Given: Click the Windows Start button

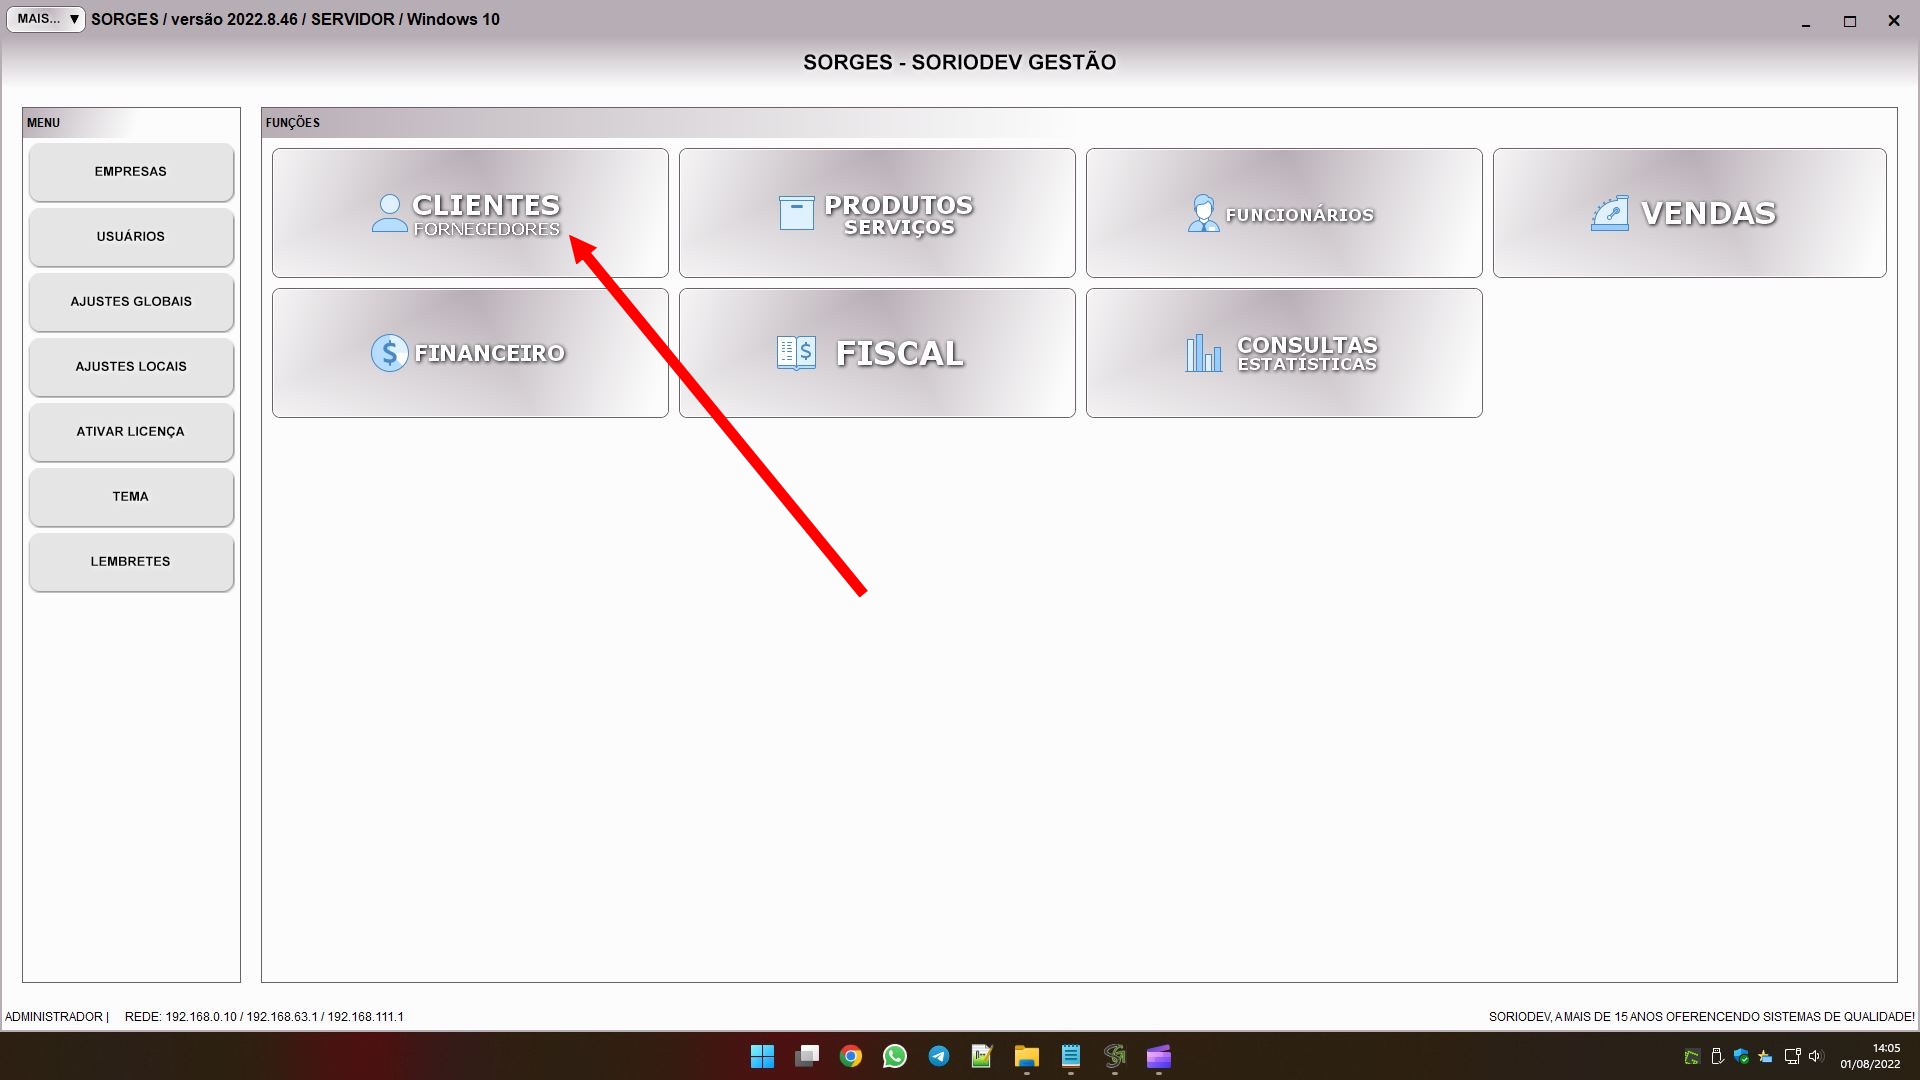Looking at the screenshot, I should tap(763, 1056).
